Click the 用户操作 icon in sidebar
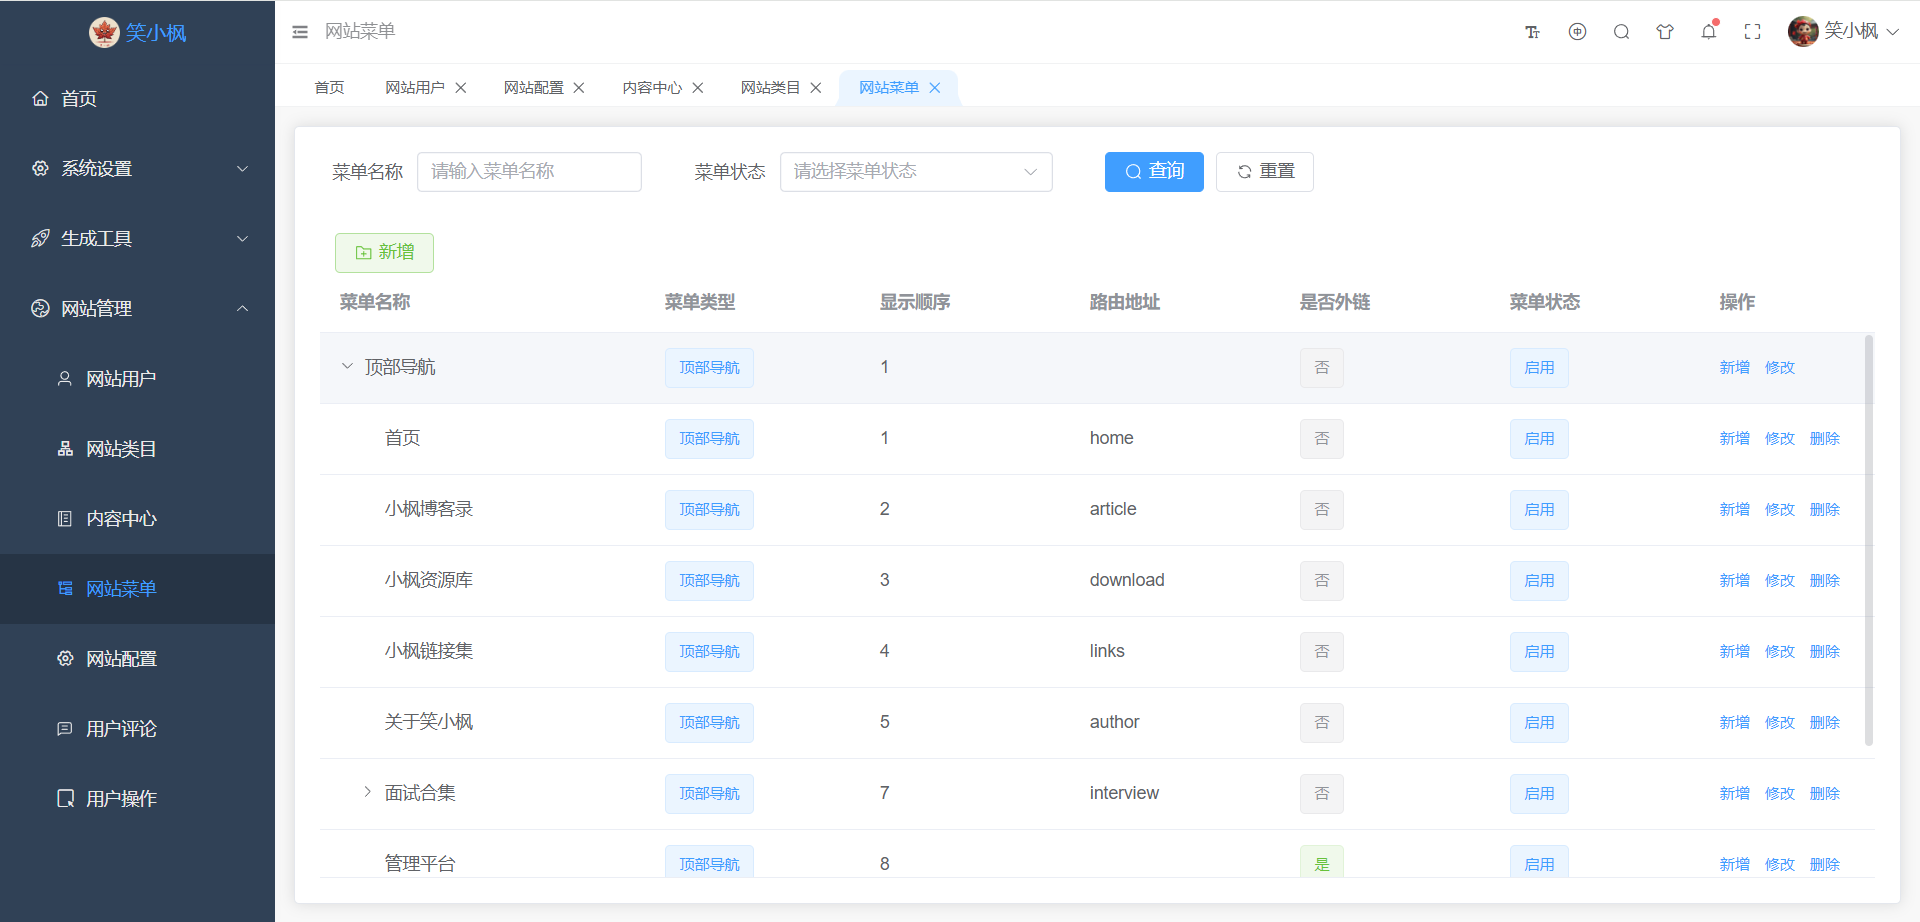This screenshot has height=922, width=1920. (65, 798)
